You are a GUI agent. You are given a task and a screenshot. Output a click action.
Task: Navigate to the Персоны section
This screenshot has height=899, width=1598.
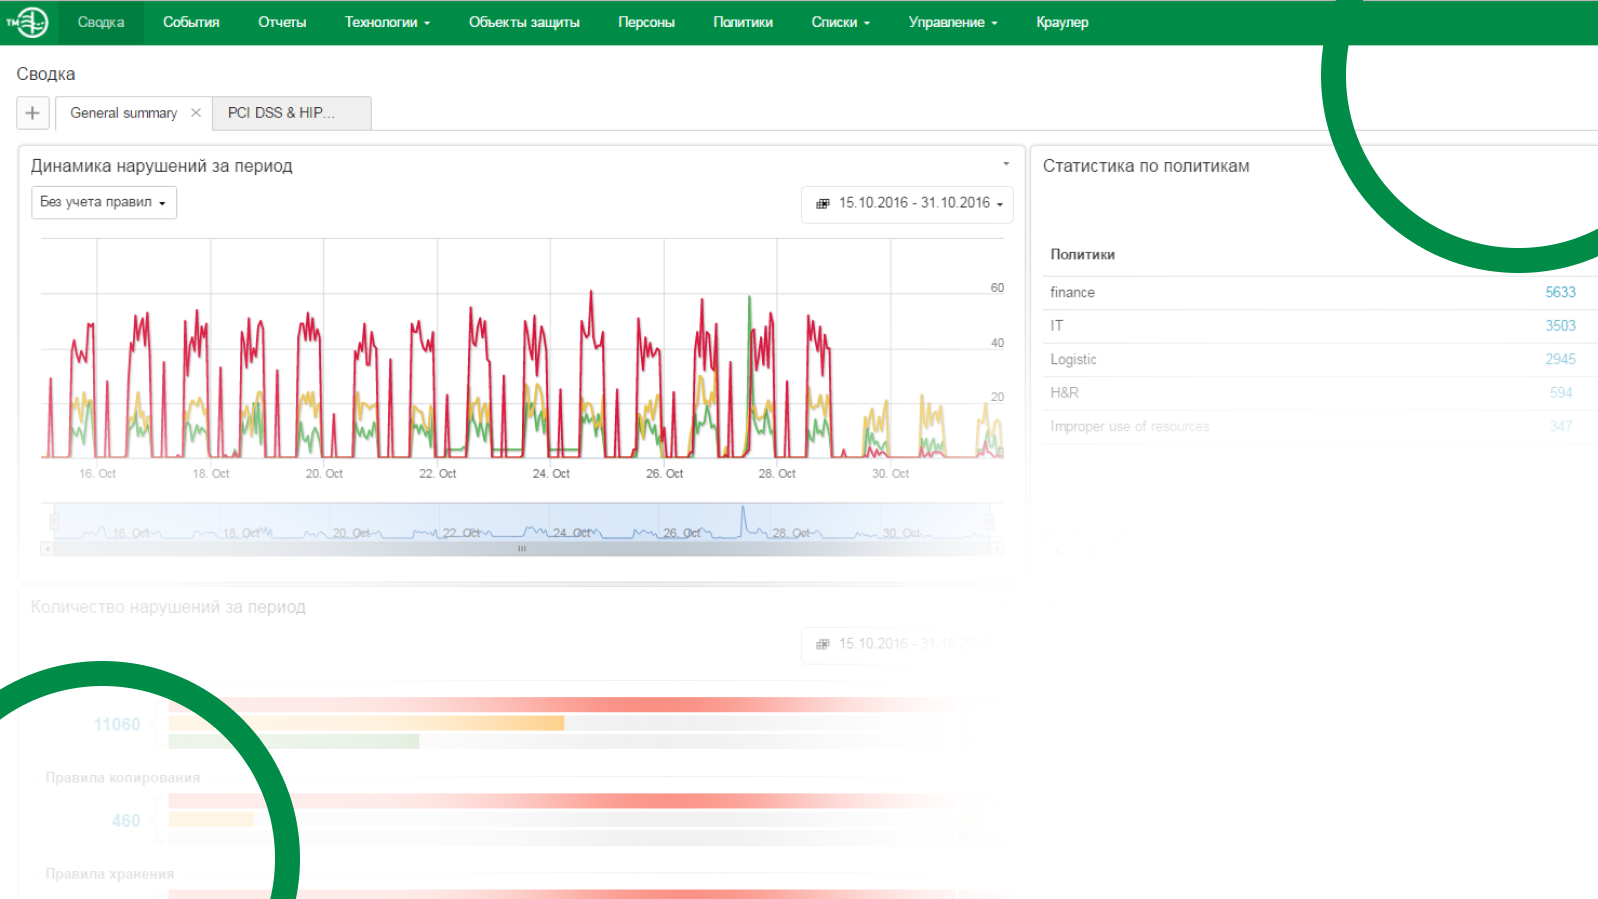(646, 22)
